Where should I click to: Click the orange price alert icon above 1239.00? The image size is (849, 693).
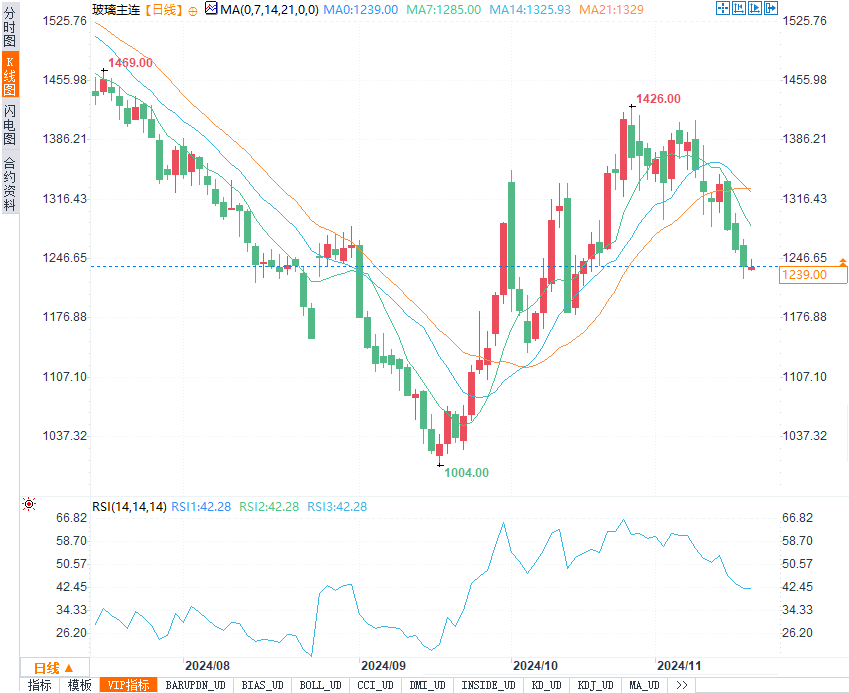[x=842, y=261]
